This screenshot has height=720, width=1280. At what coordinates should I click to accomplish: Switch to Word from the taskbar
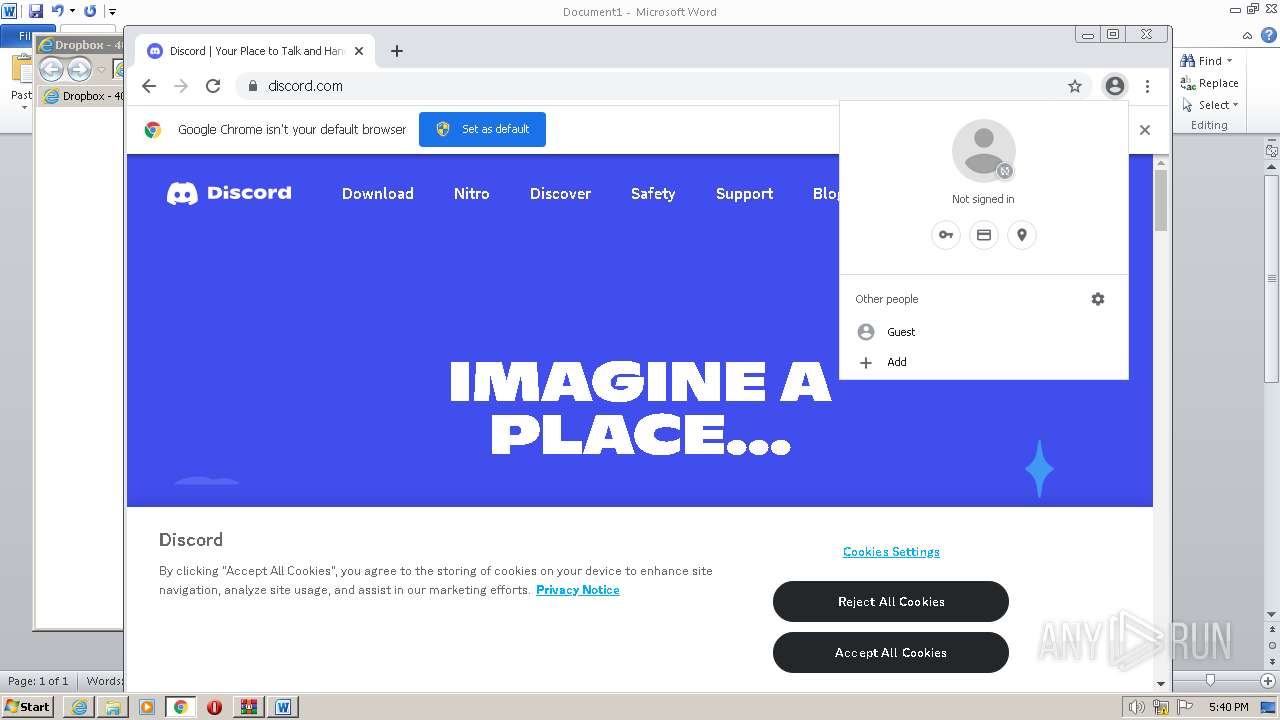click(283, 707)
